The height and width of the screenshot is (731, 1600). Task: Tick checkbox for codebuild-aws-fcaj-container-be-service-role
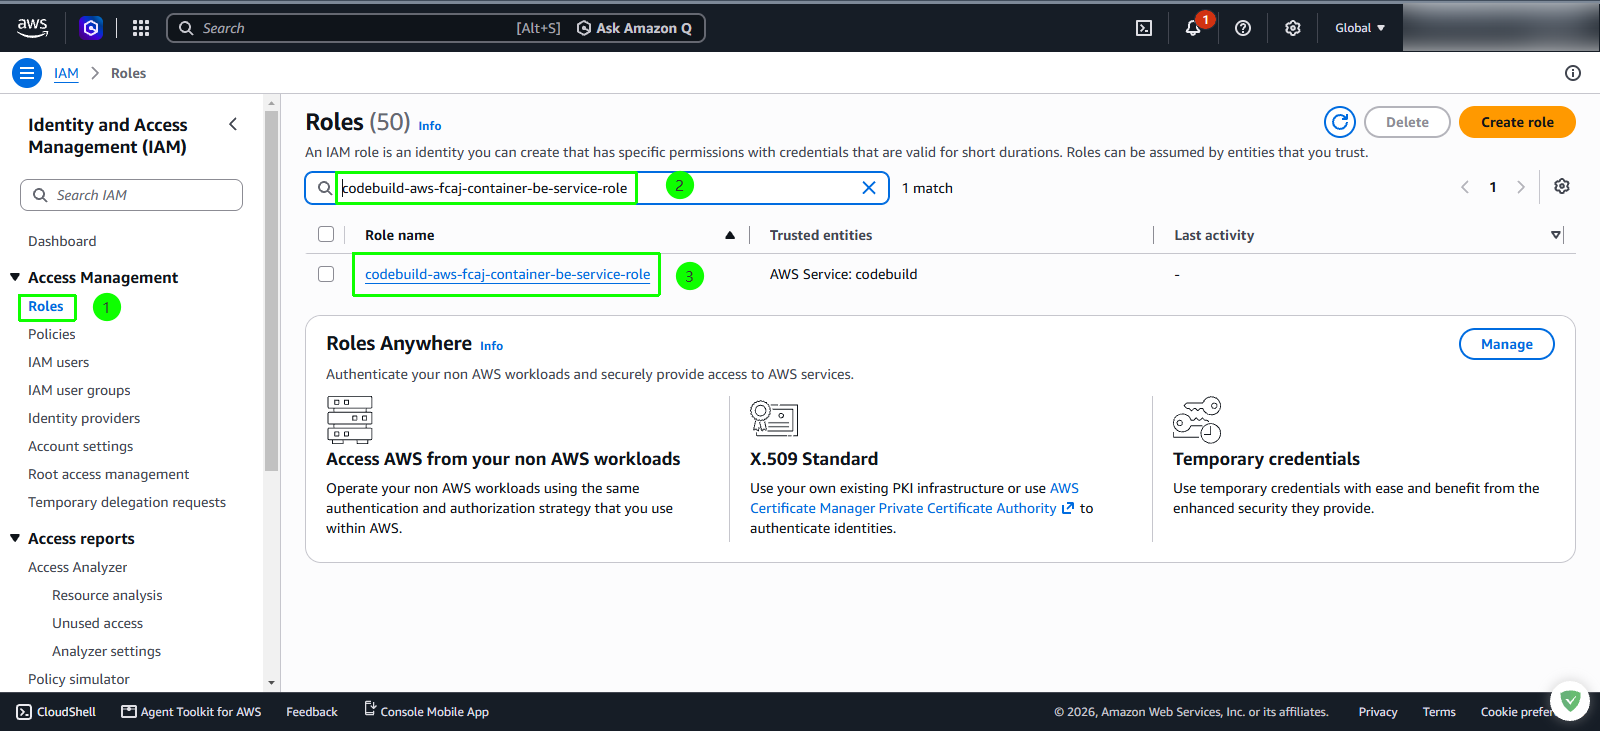tap(326, 274)
